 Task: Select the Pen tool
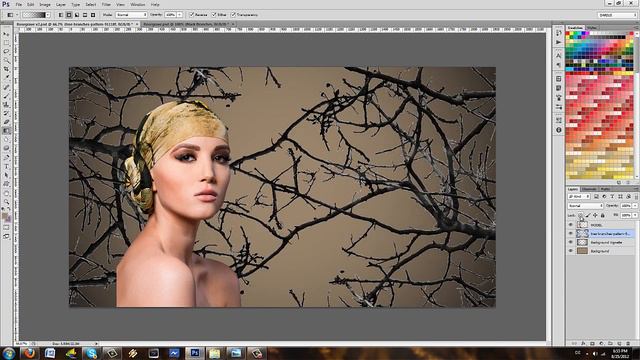pos(6,158)
